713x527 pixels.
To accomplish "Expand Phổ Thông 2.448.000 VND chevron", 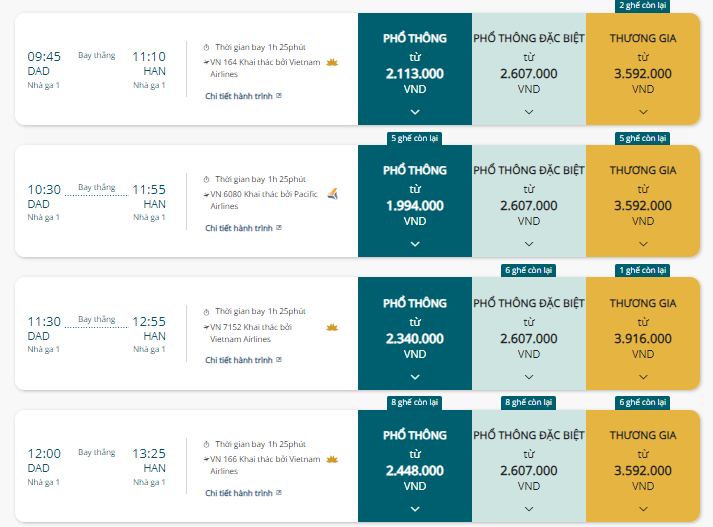I will point(415,509).
